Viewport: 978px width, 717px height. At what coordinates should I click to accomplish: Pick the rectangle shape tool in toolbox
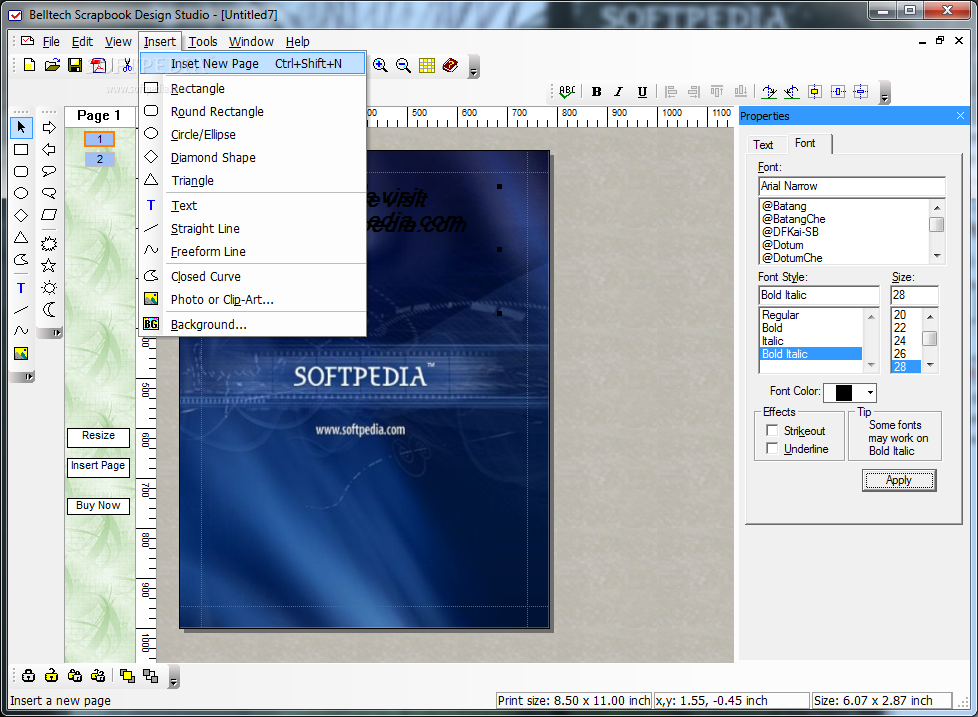coord(21,150)
